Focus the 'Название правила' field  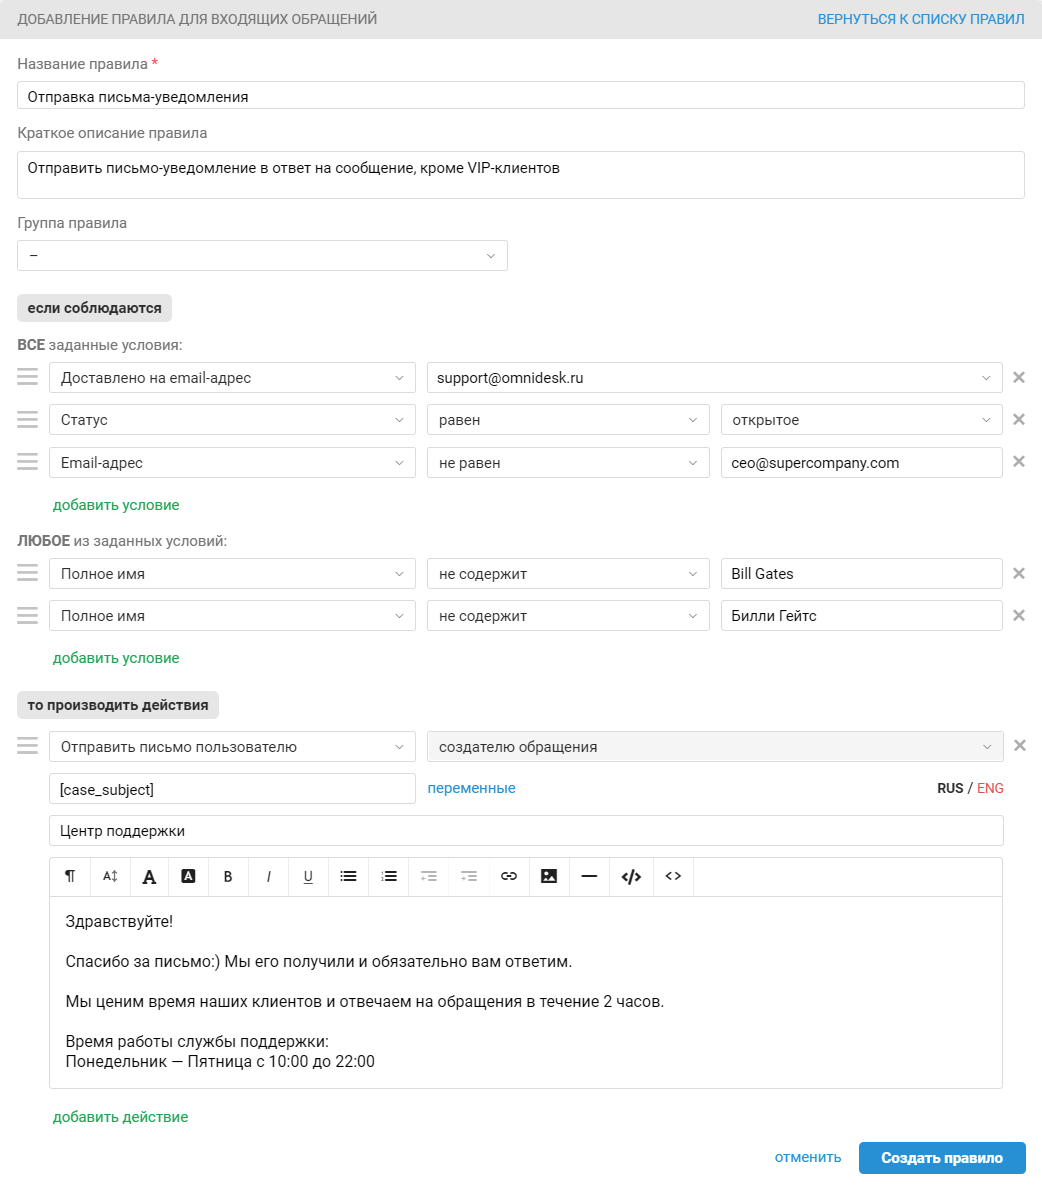pos(521,96)
